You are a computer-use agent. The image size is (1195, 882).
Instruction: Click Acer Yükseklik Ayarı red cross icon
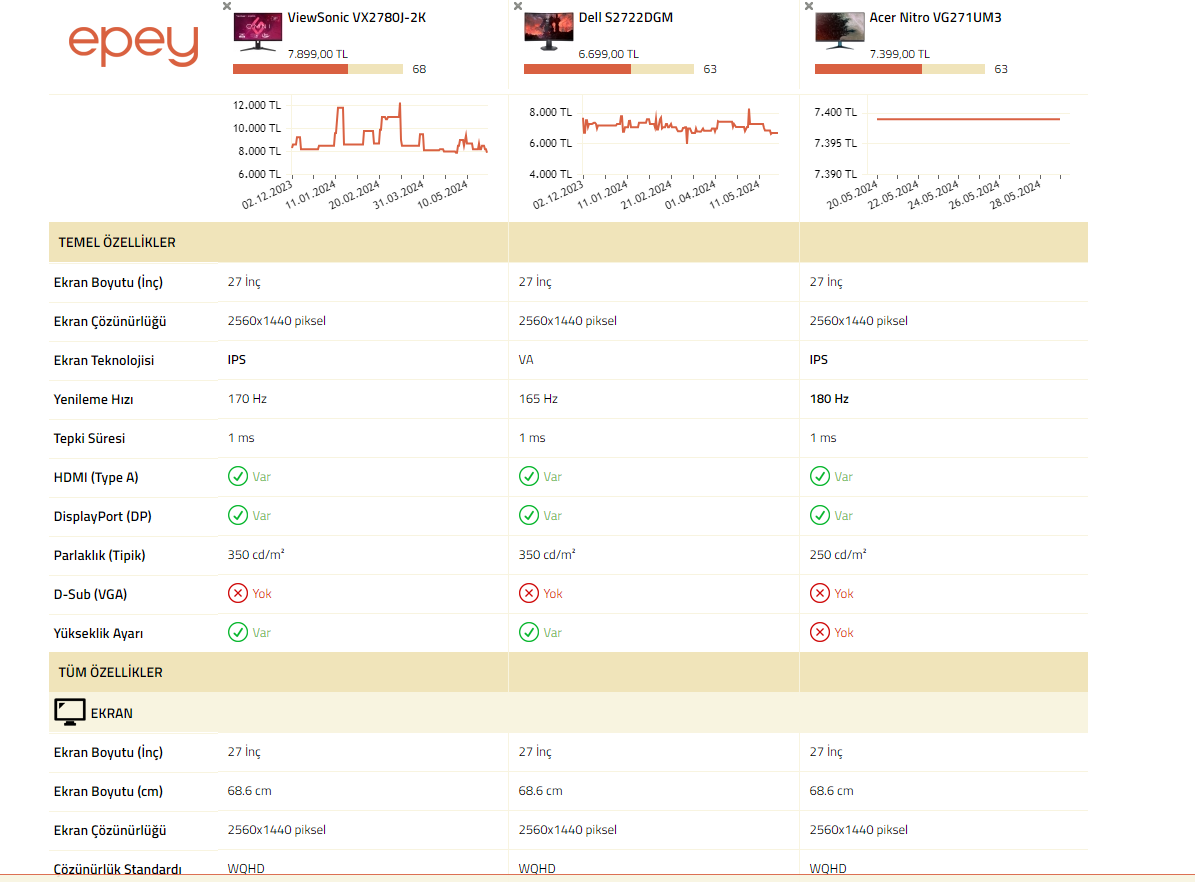[820, 632]
